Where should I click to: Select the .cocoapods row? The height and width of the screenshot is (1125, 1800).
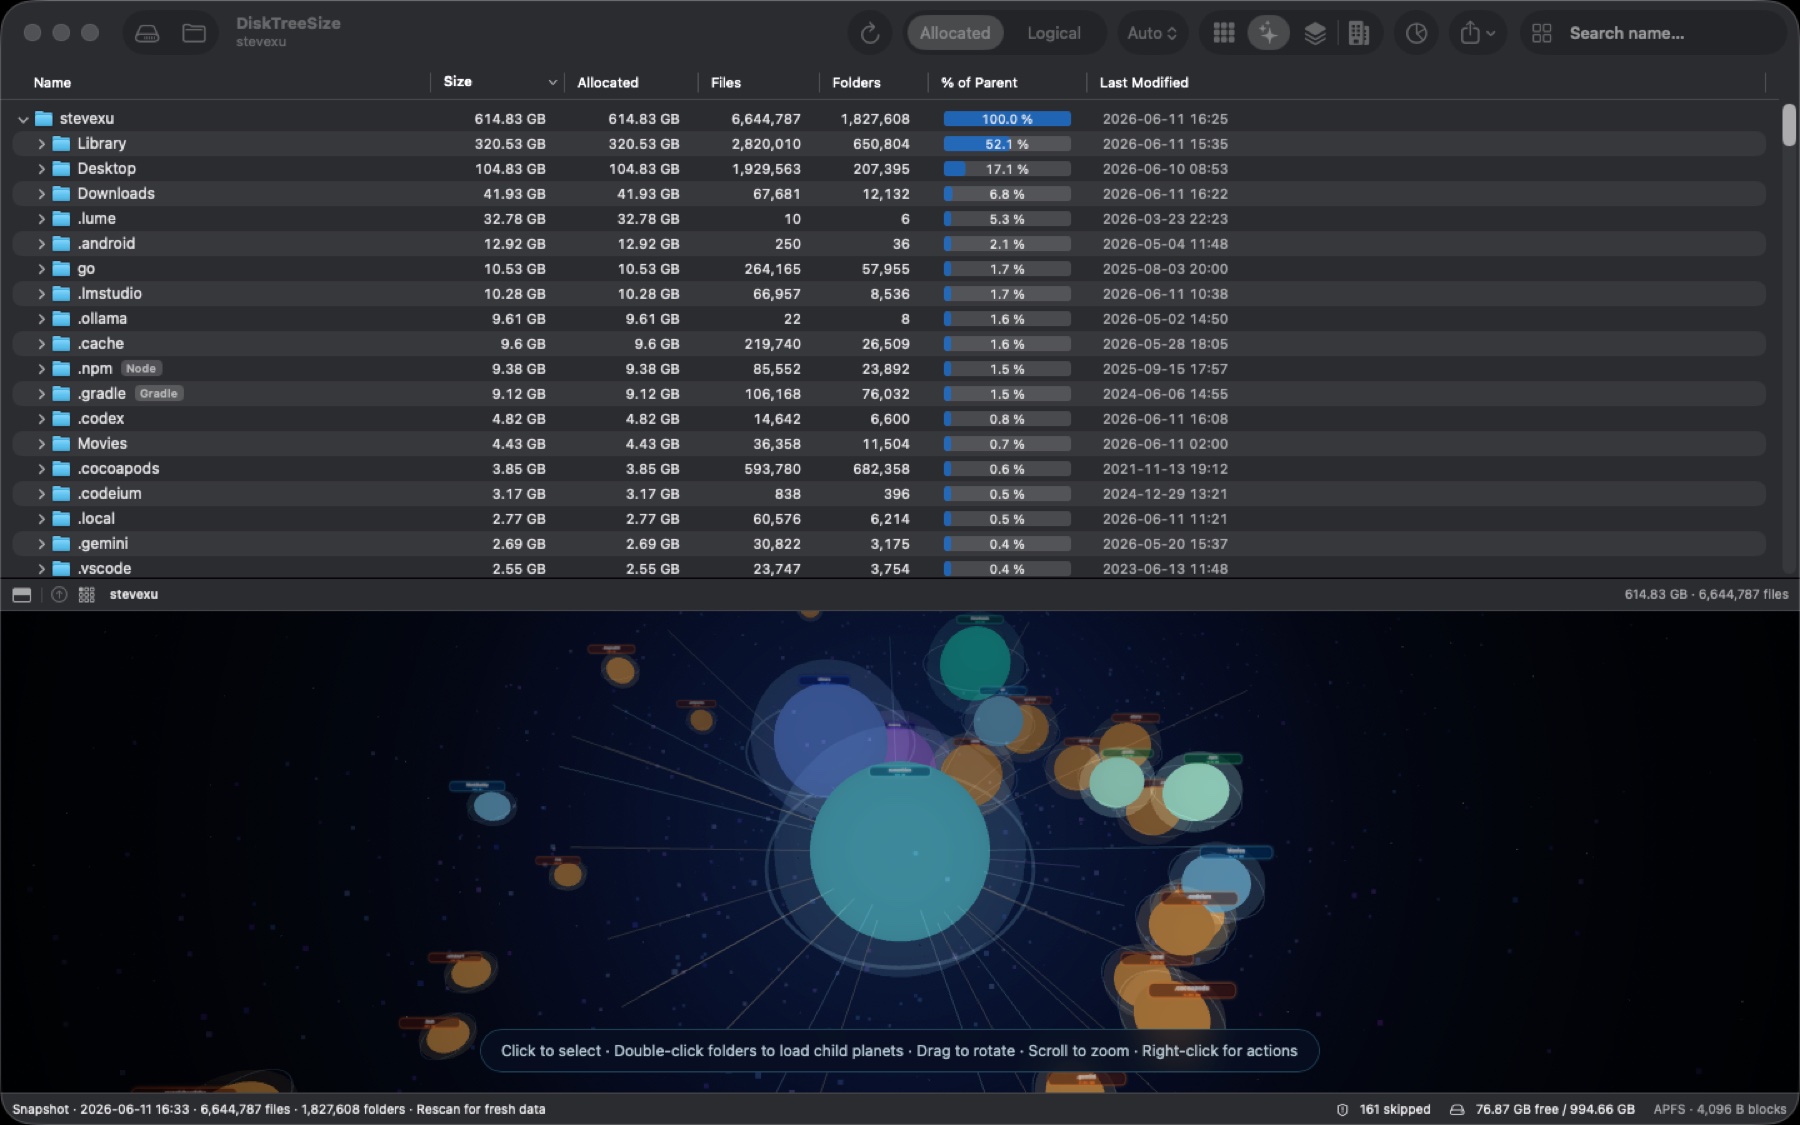click(x=888, y=469)
